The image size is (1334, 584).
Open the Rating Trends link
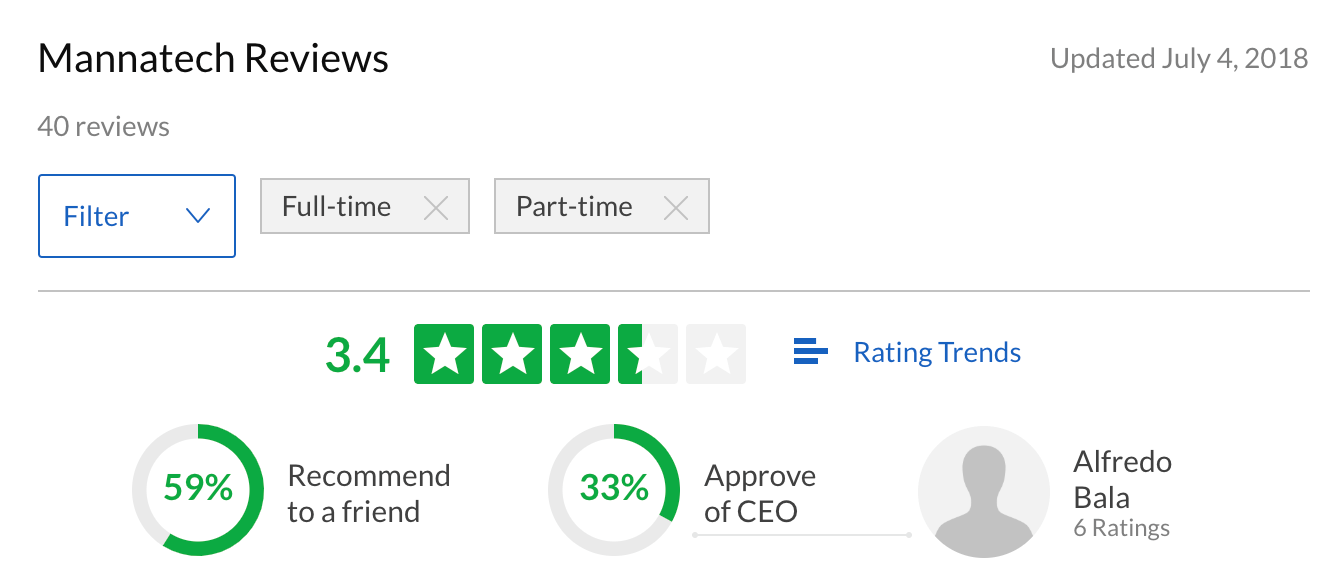(937, 353)
